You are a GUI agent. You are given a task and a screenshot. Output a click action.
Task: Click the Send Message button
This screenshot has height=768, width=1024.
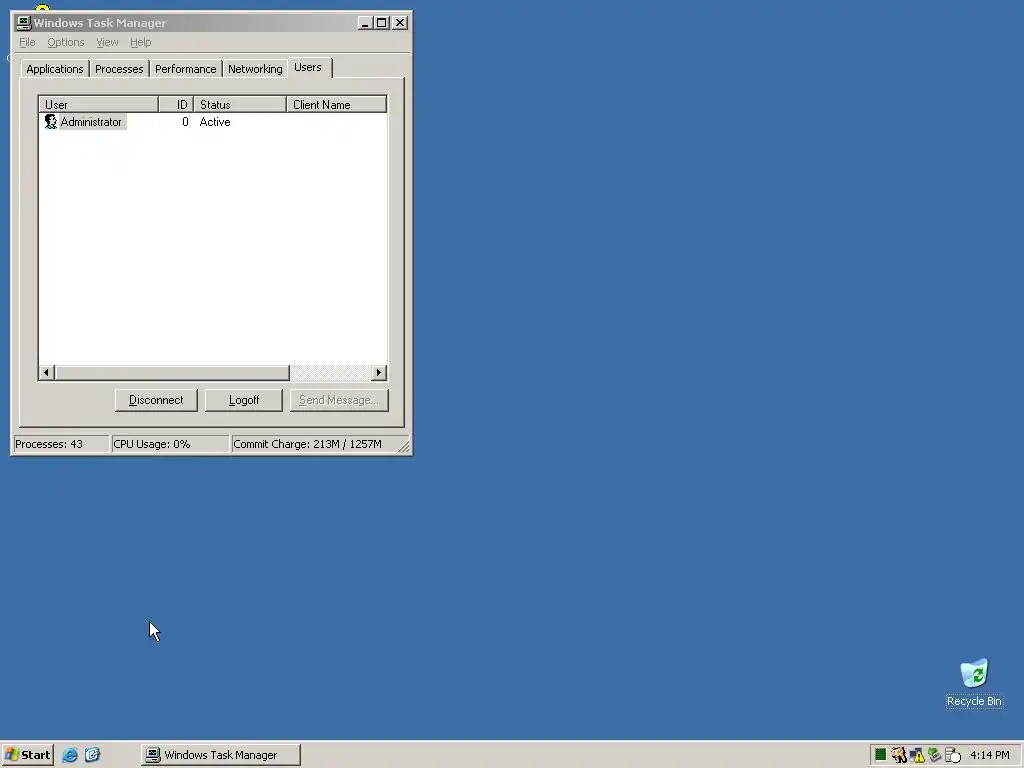click(x=339, y=400)
